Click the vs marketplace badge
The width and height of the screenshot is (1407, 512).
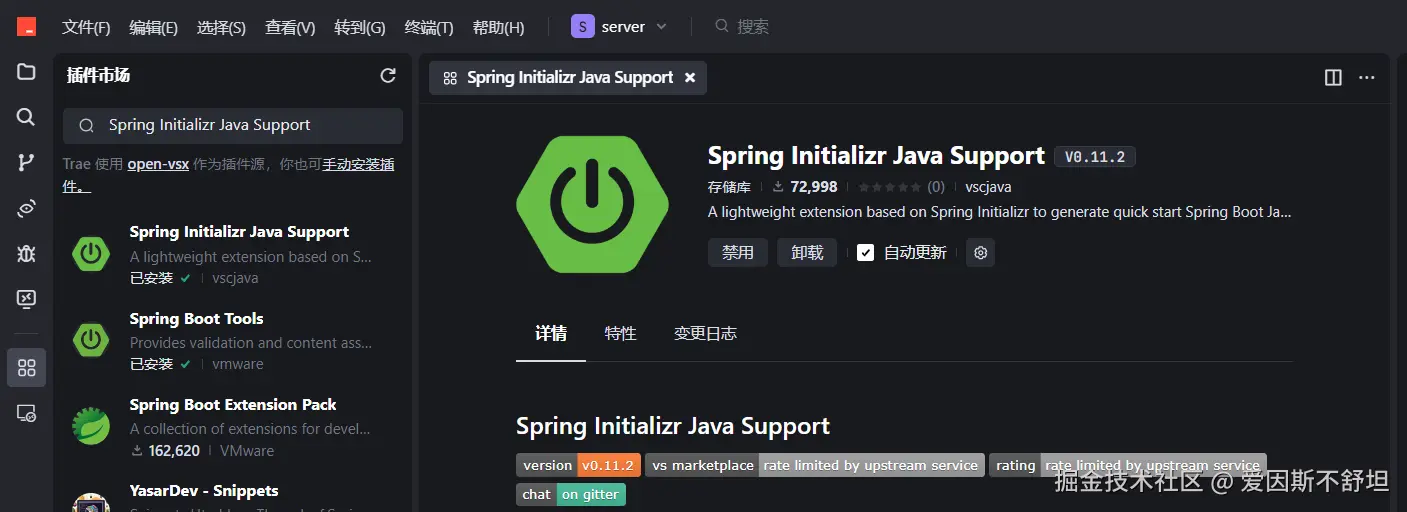tap(815, 465)
